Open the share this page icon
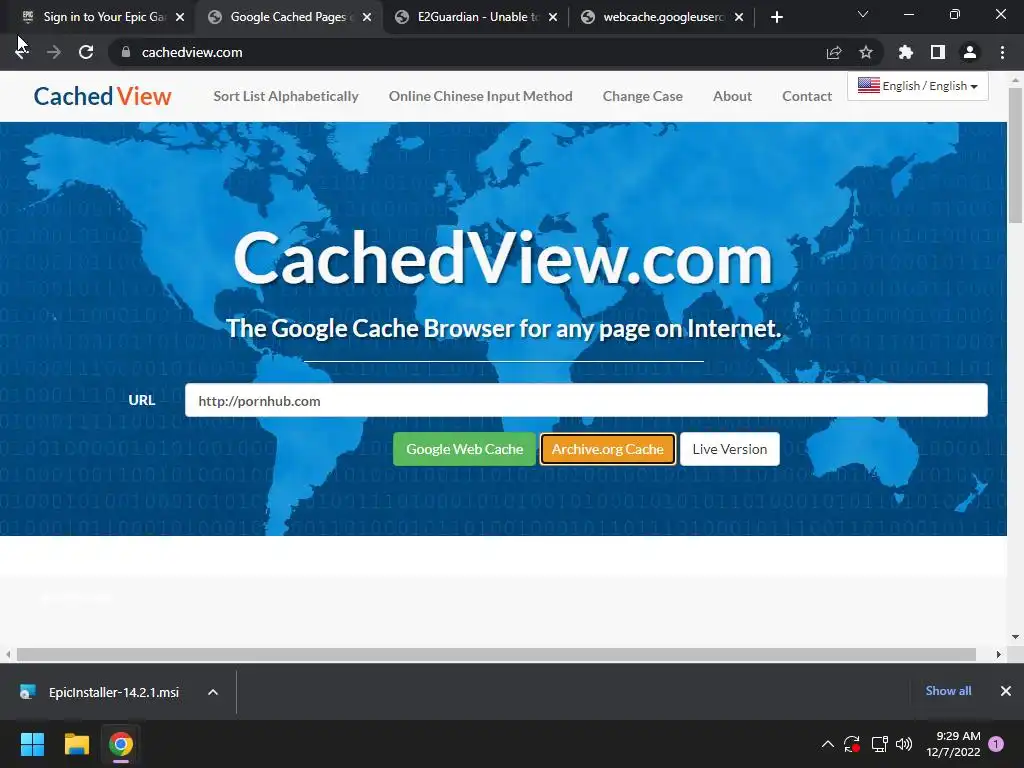 coord(834,52)
